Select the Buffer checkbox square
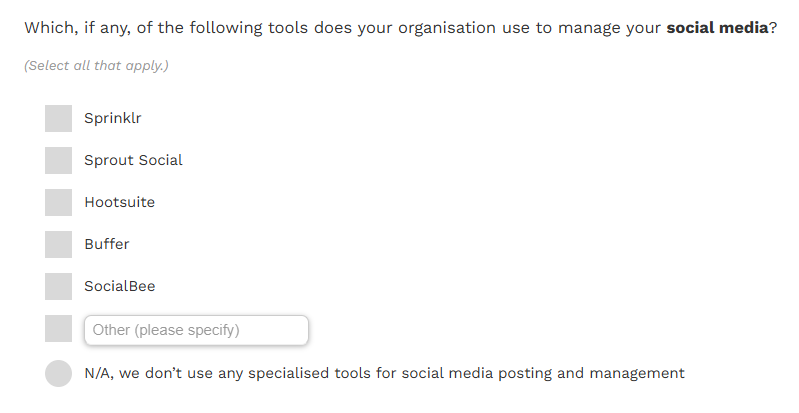The width and height of the screenshot is (799, 413). point(58,244)
